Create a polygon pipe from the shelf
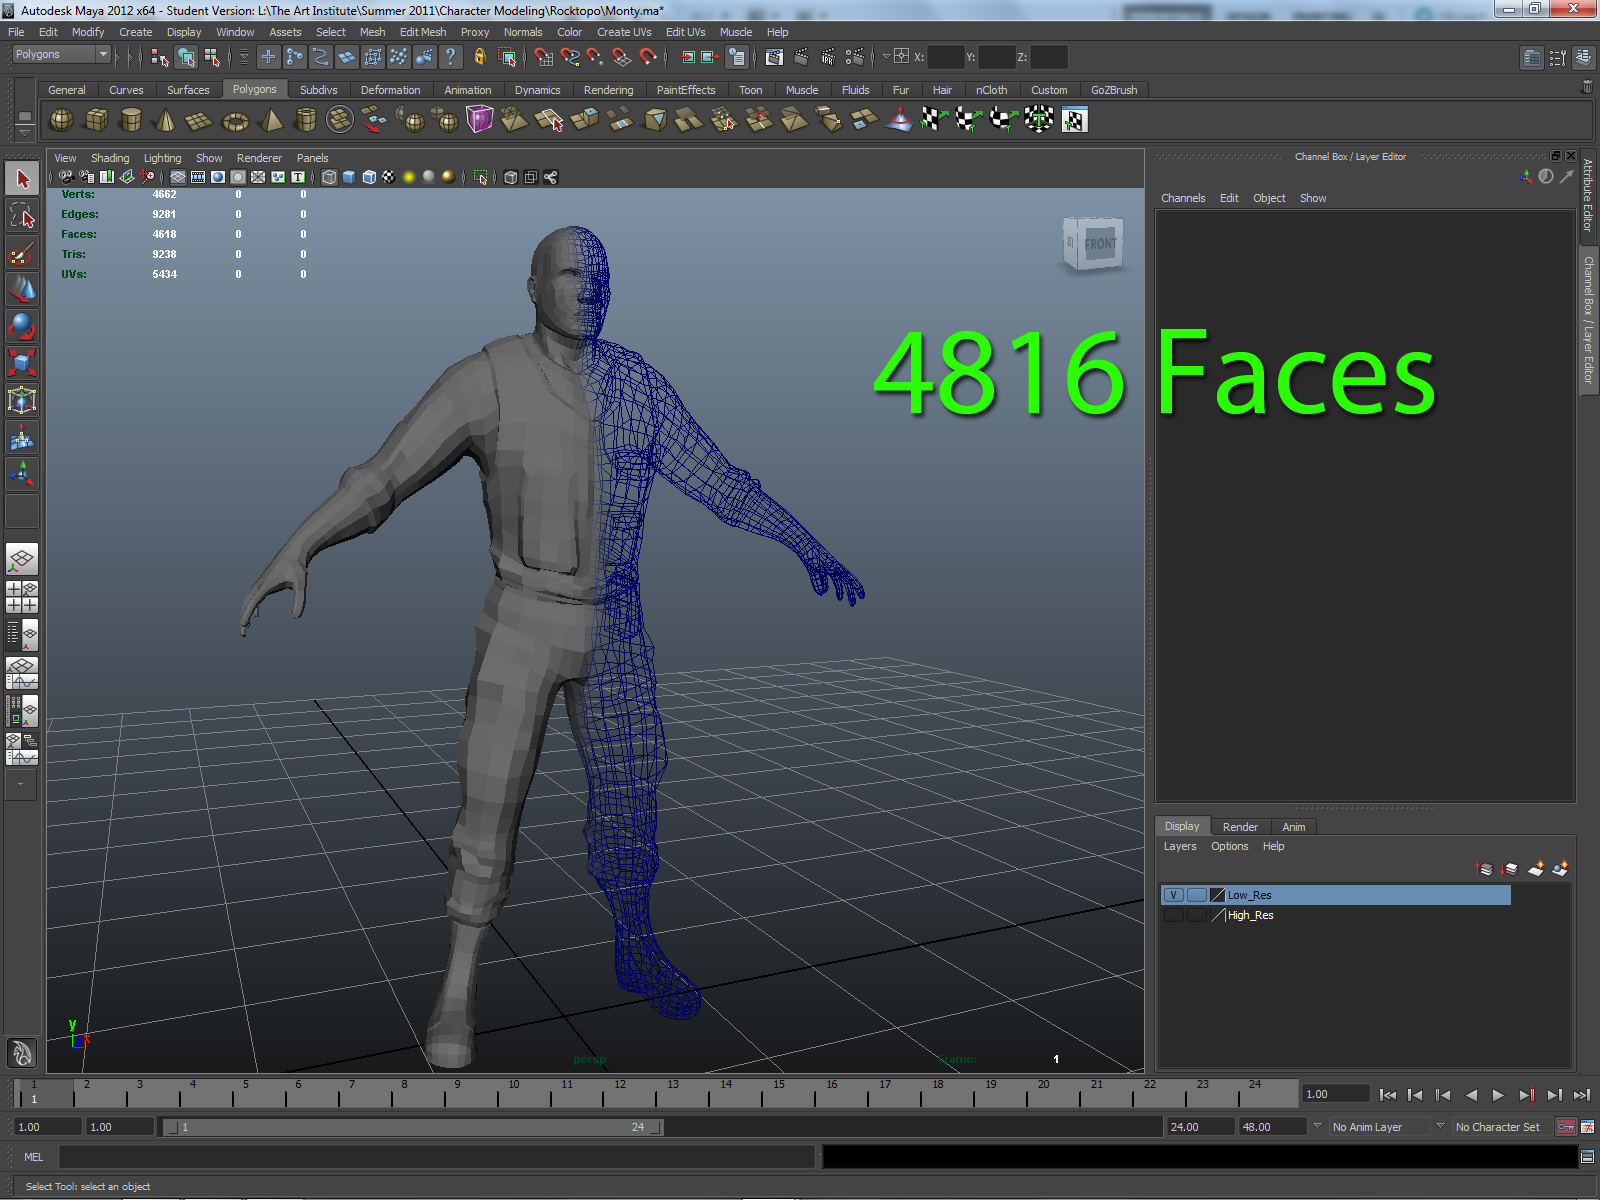 point(306,121)
